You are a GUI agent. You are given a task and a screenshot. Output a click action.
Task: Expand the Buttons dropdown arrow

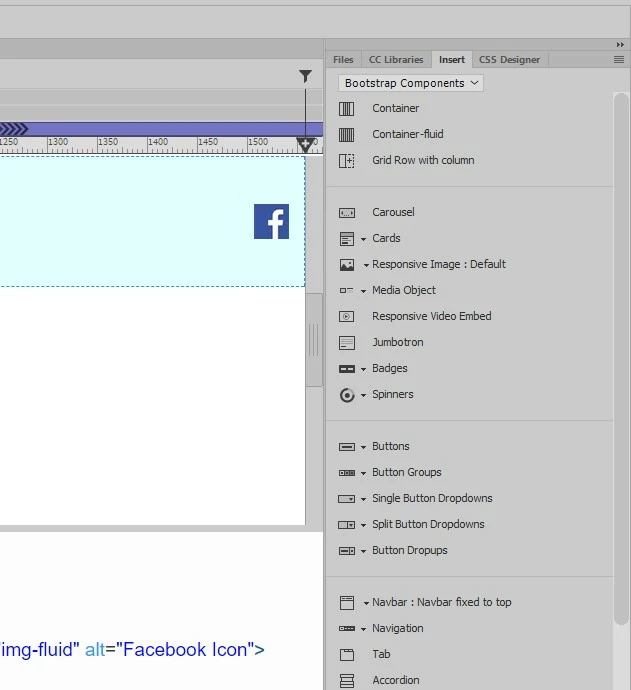[x=363, y=447]
